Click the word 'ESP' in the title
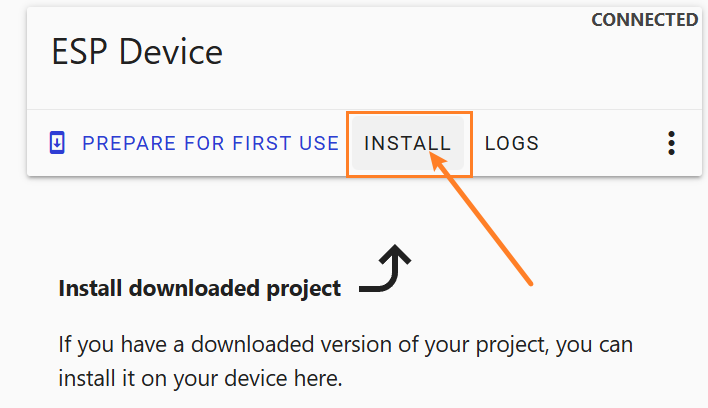This screenshot has width=708, height=408. point(82,52)
